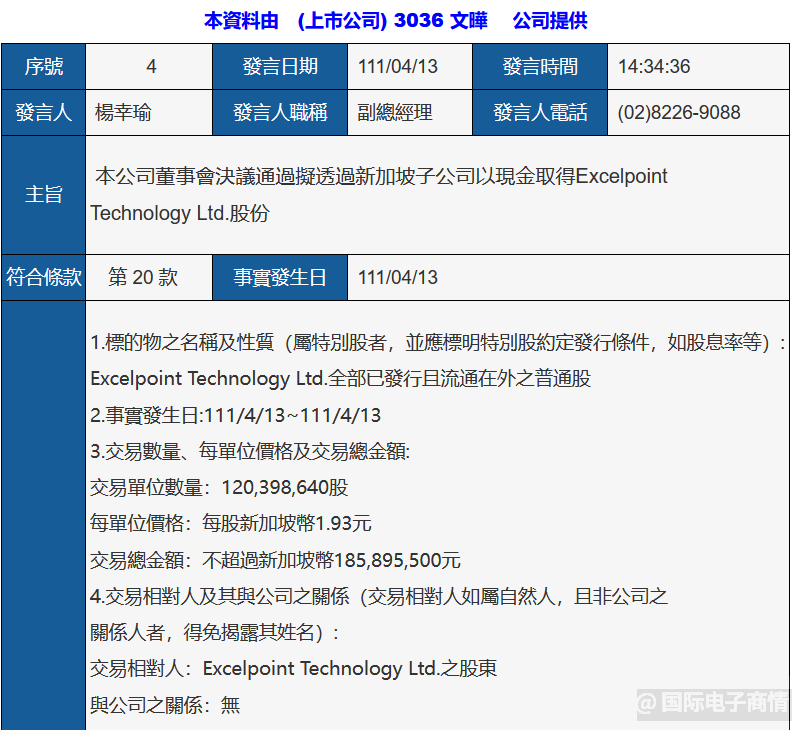Click the time value 14:34:36
Image resolution: width=792 pixels, height=730 pixels.
(654, 67)
